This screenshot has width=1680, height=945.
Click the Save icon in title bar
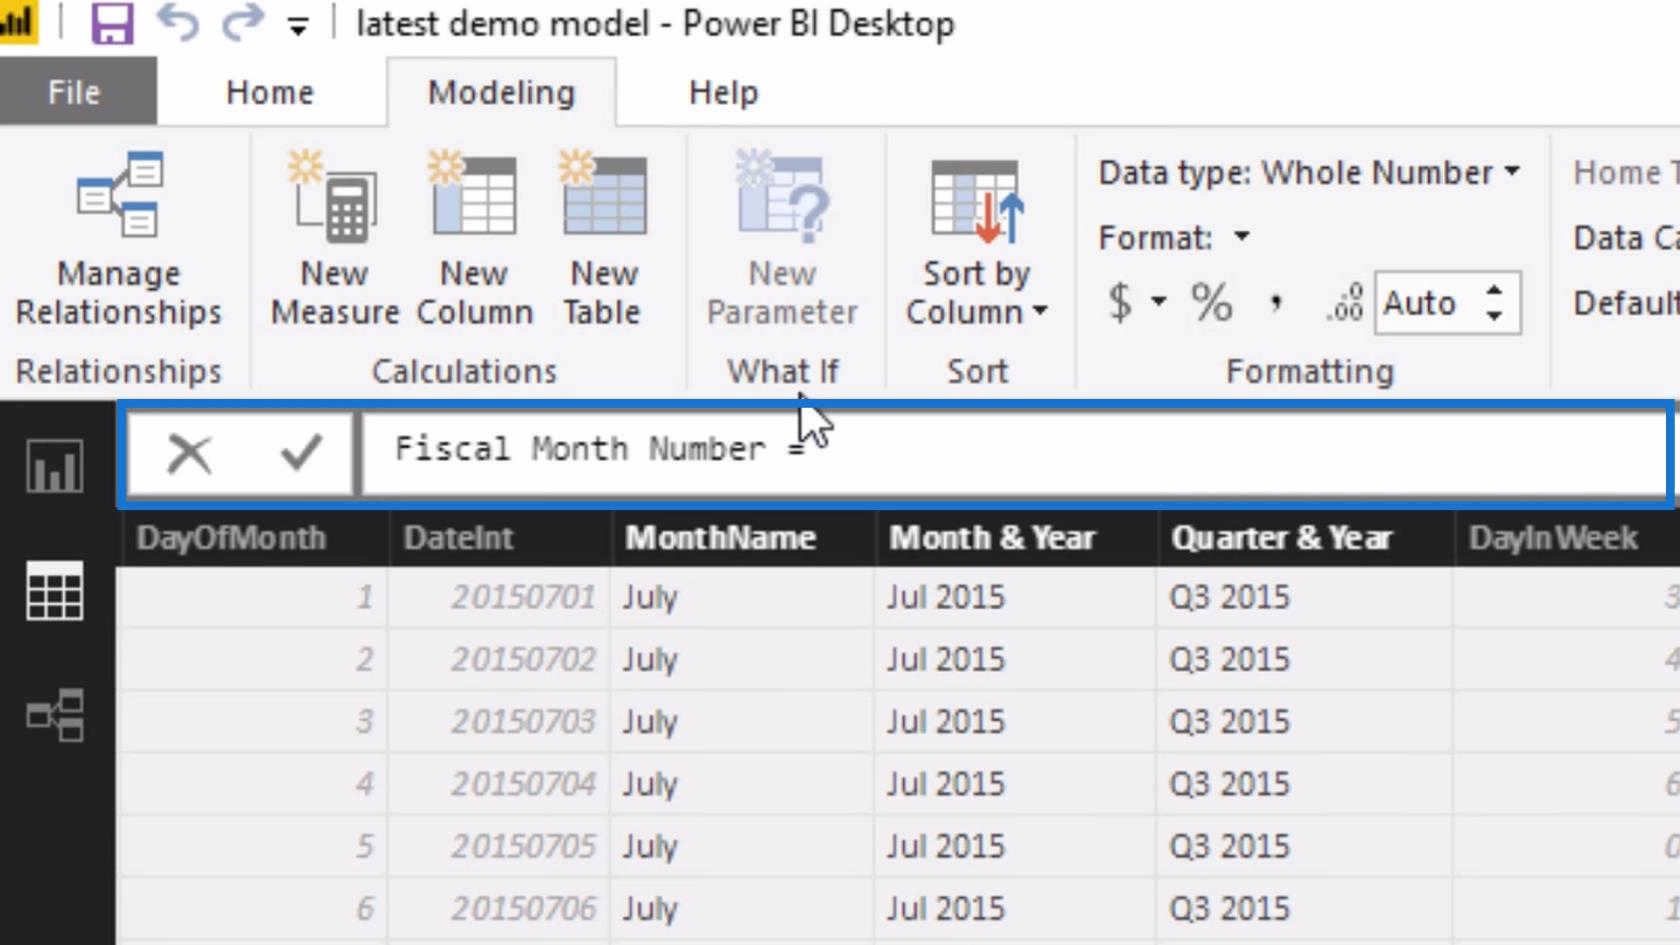(112, 23)
